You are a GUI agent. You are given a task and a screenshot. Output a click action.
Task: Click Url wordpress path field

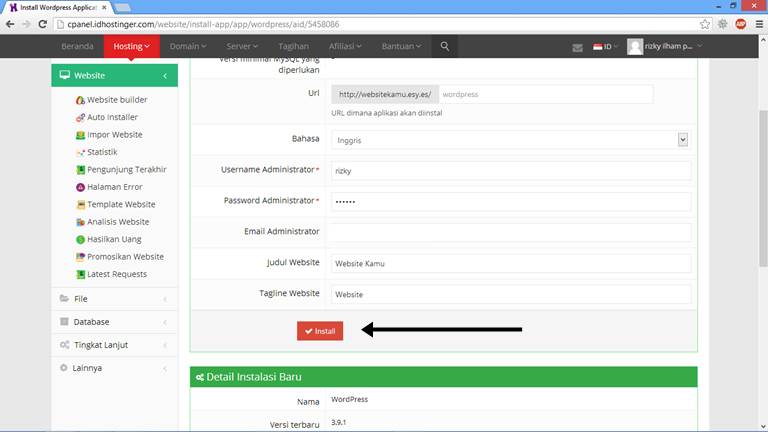[x=546, y=95]
